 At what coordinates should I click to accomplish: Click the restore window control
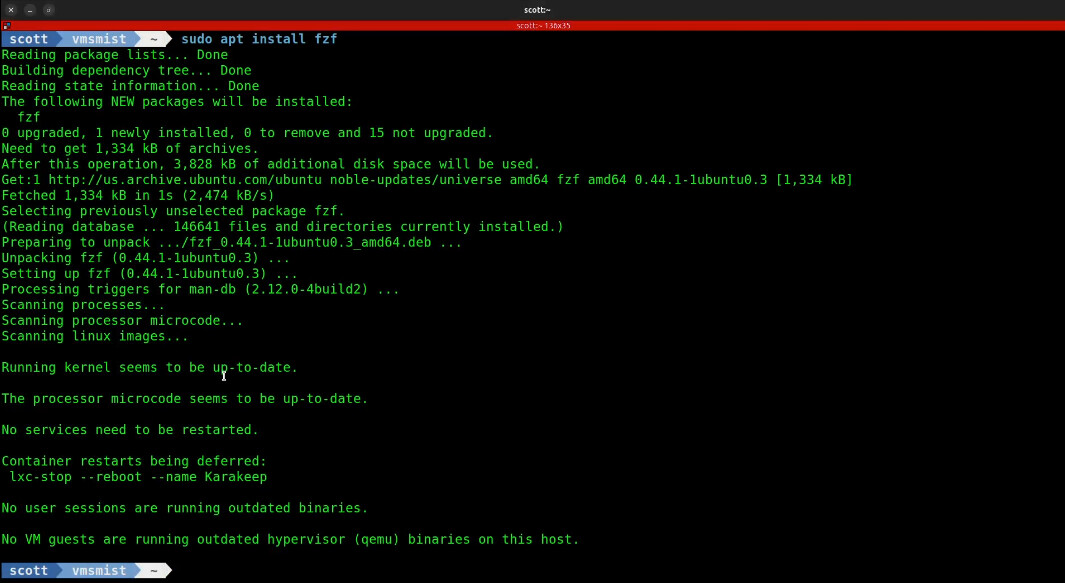47,9
